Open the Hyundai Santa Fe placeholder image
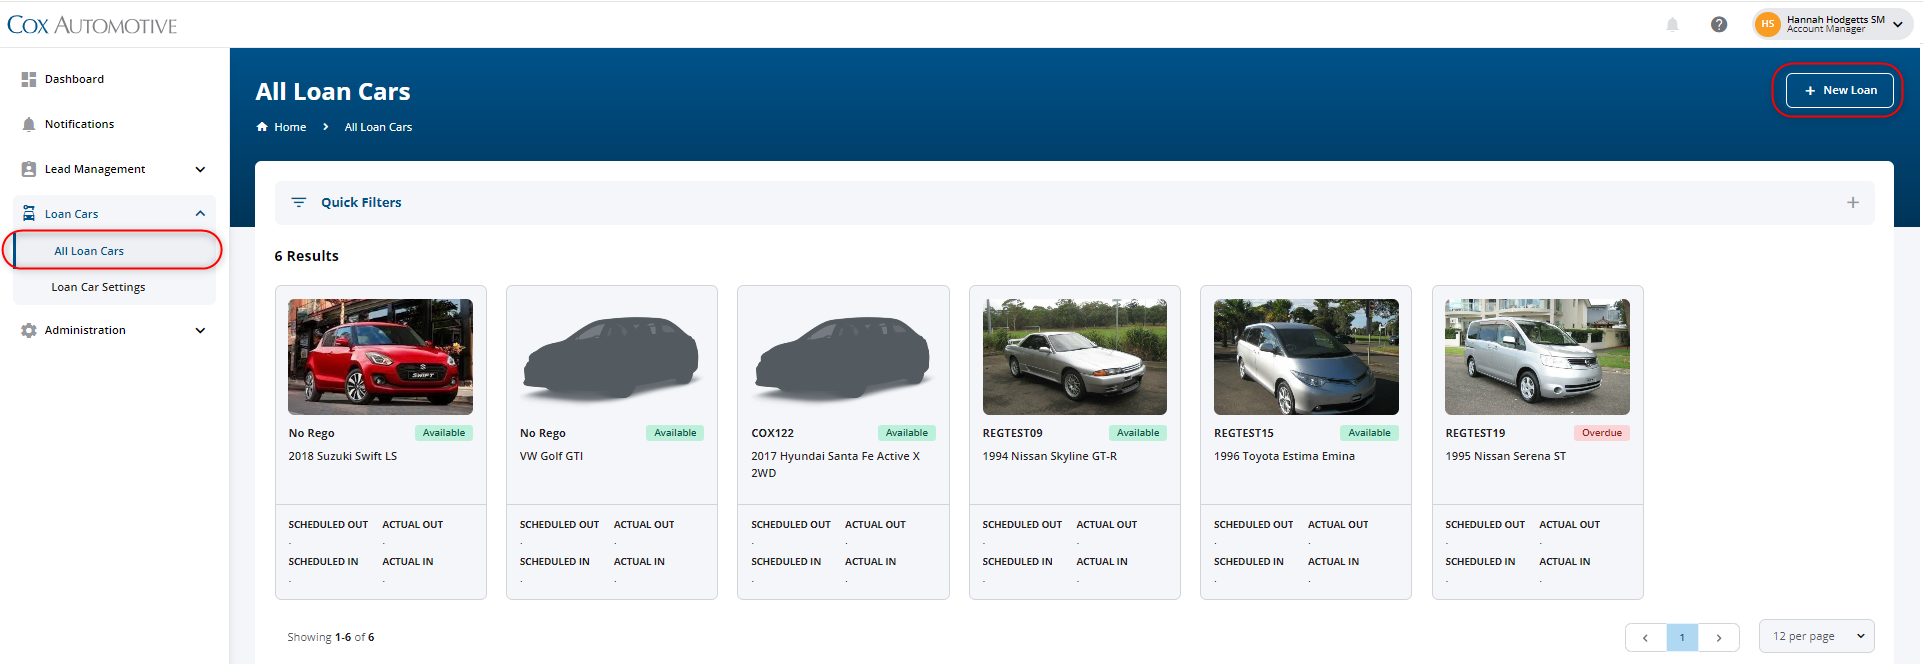Screen dimensions: 1923x664 (843, 357)
